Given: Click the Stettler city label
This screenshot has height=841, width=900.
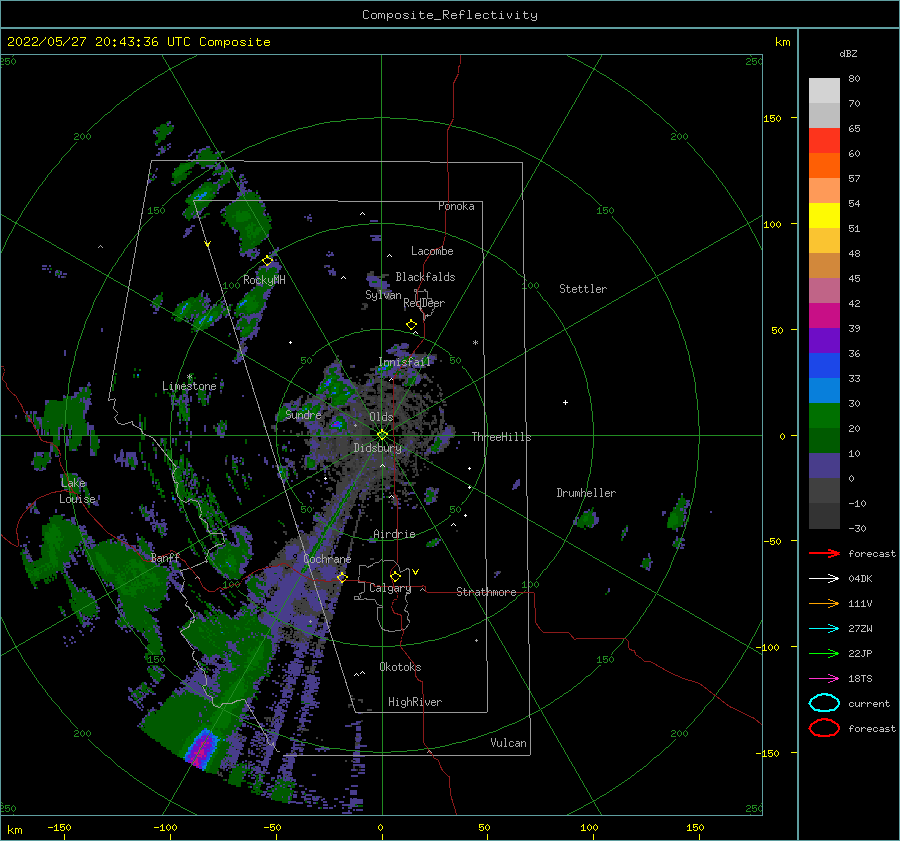Looking at the screenshot, I should (583, 289).
